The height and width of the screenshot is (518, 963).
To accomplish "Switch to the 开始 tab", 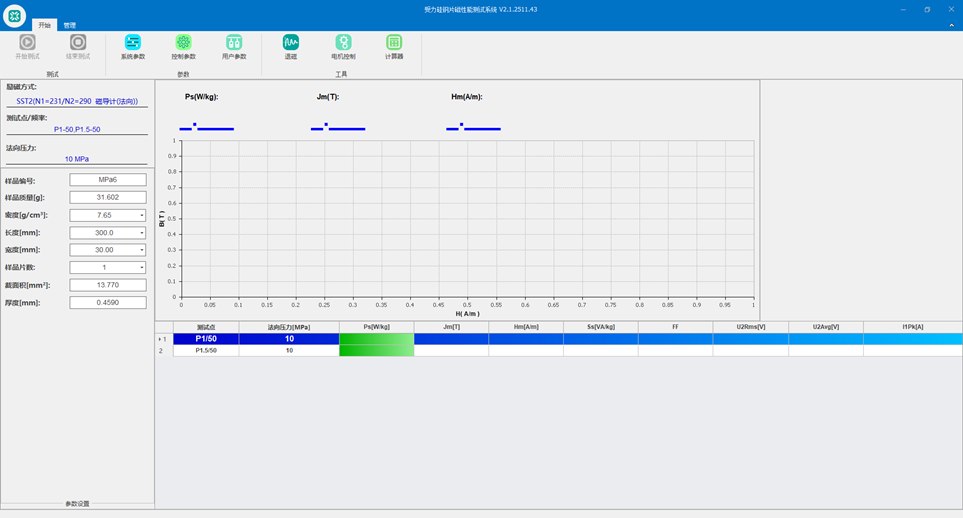I will point(44,25).
